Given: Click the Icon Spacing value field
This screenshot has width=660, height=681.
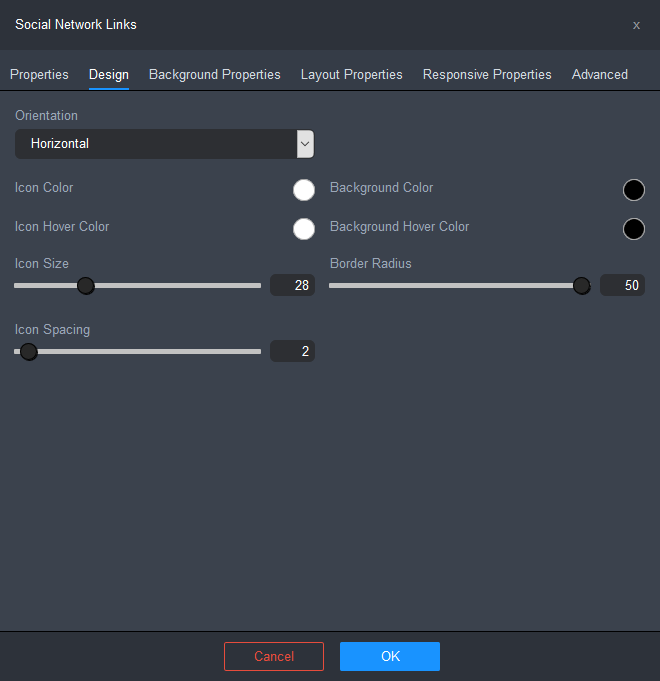Looking at the screenshot, I should coord(292,351).
